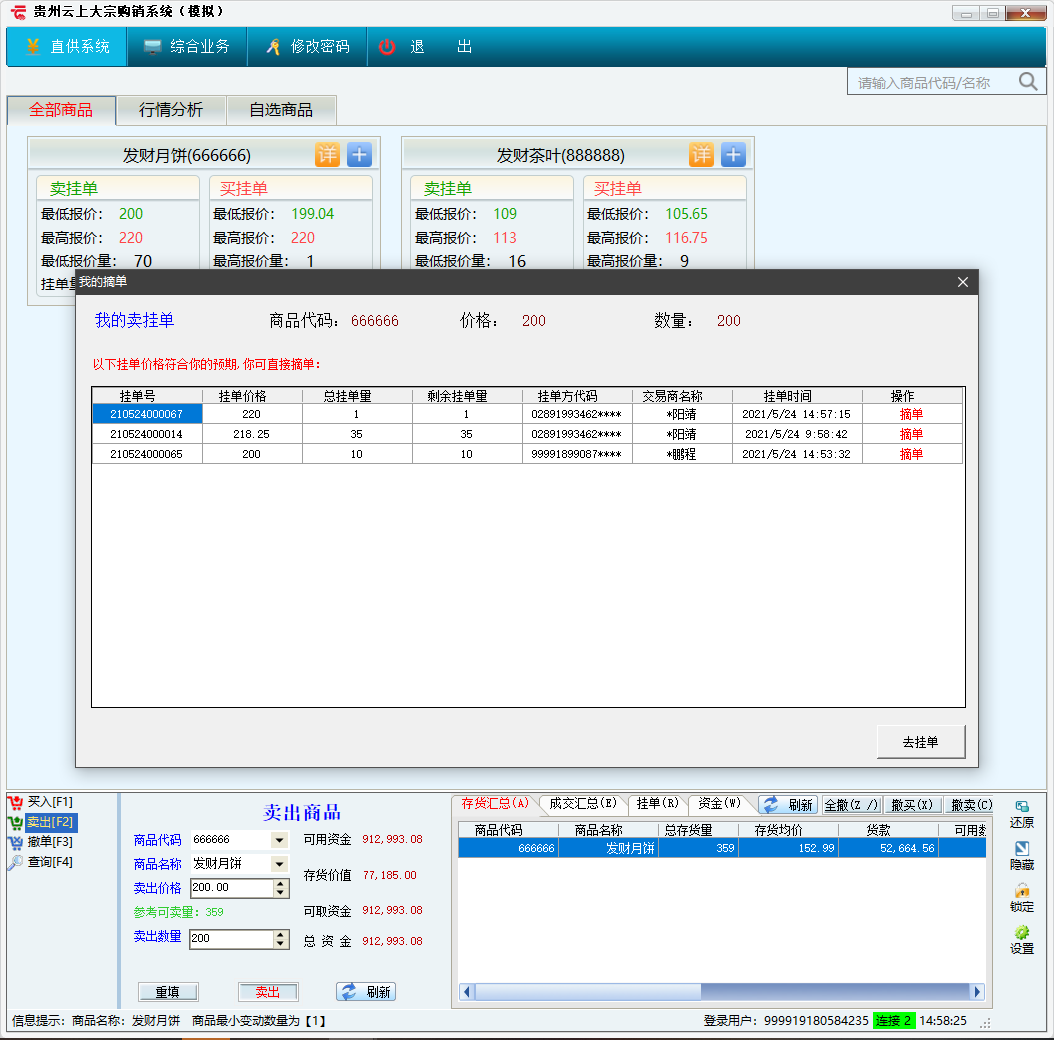Click 摘单 for order 210524000065
Image resolution: width=1054 pixels, height=1040 pixels.
pyautogui.click(x=911, y=454)
